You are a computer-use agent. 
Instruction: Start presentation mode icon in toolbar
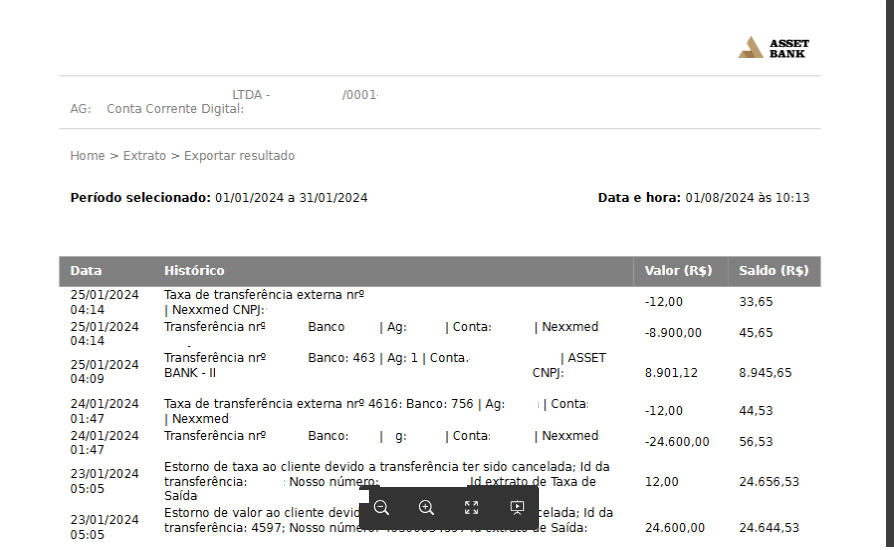pos(517,507)
